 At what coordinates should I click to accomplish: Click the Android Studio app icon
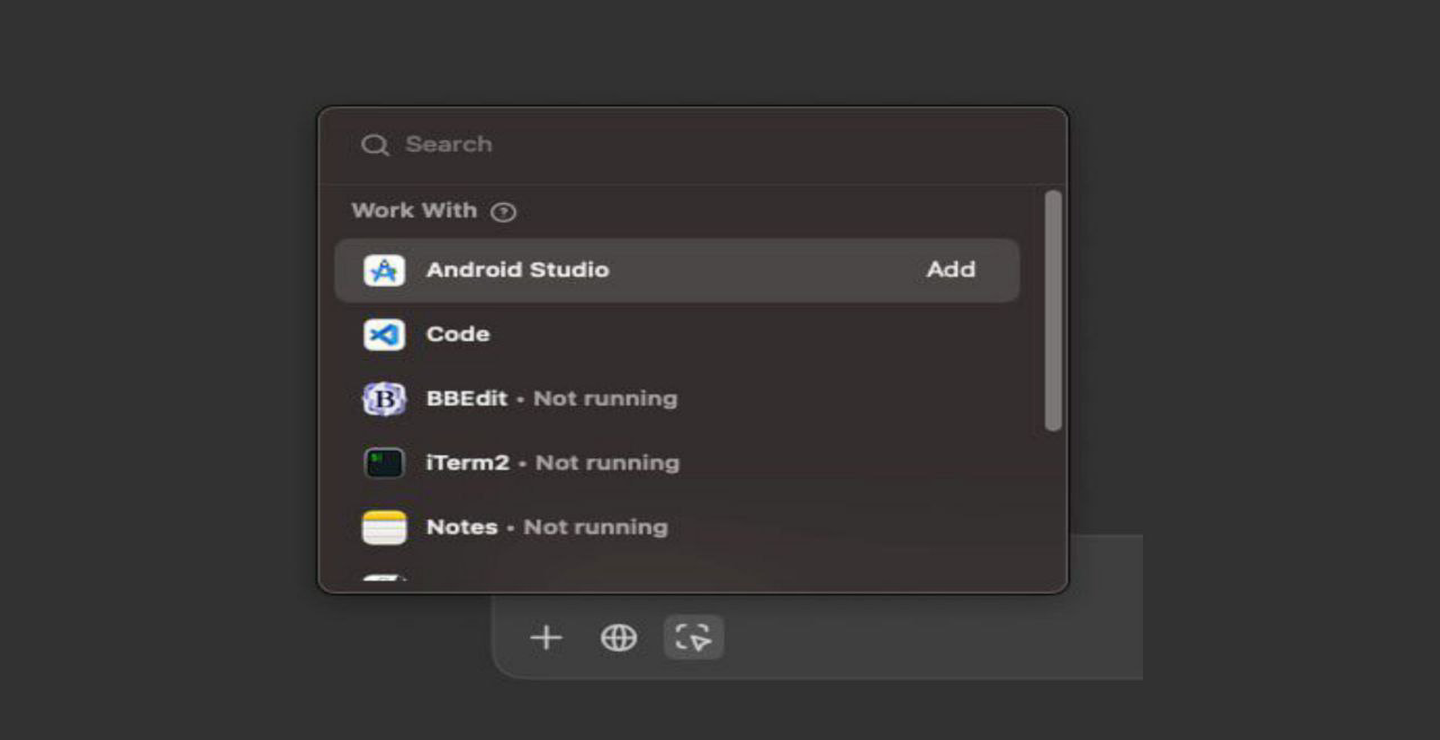384,270
